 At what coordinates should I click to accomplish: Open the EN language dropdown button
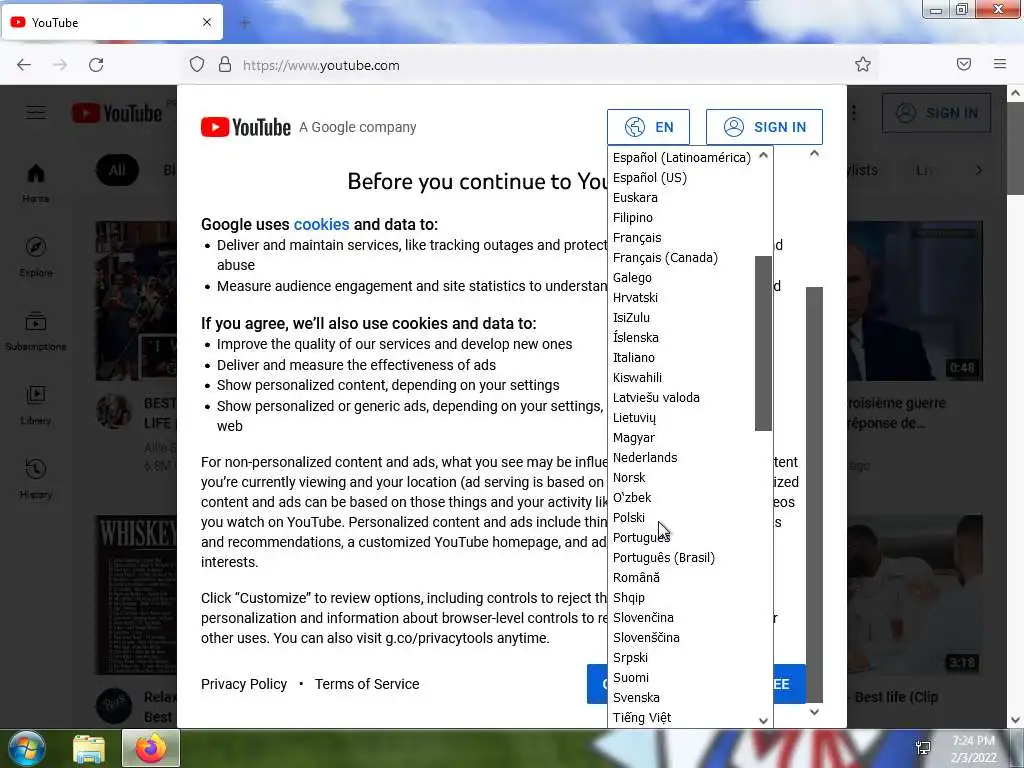pos(648,127)
